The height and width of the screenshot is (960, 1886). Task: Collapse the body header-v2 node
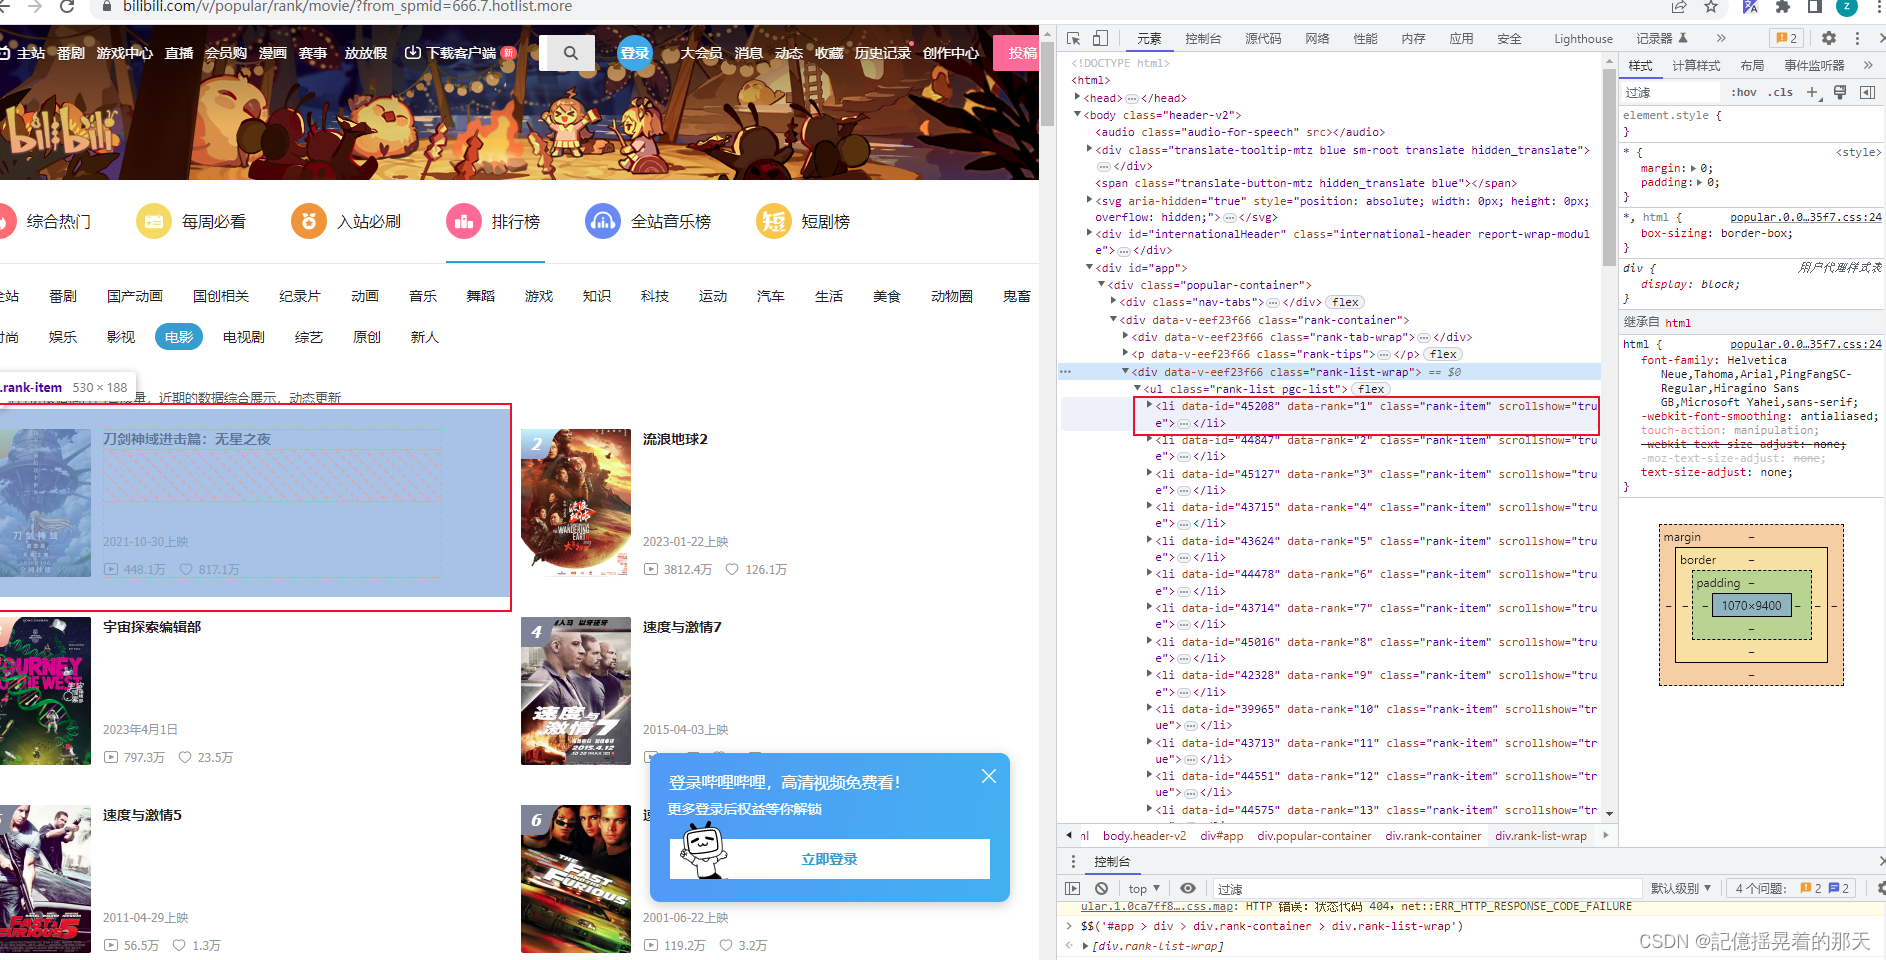point(1077,114)
